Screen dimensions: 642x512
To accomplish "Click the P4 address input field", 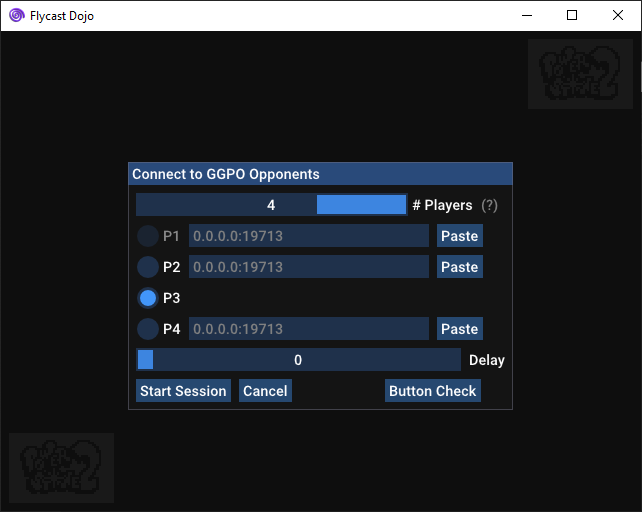I will [x=309, y=329].
